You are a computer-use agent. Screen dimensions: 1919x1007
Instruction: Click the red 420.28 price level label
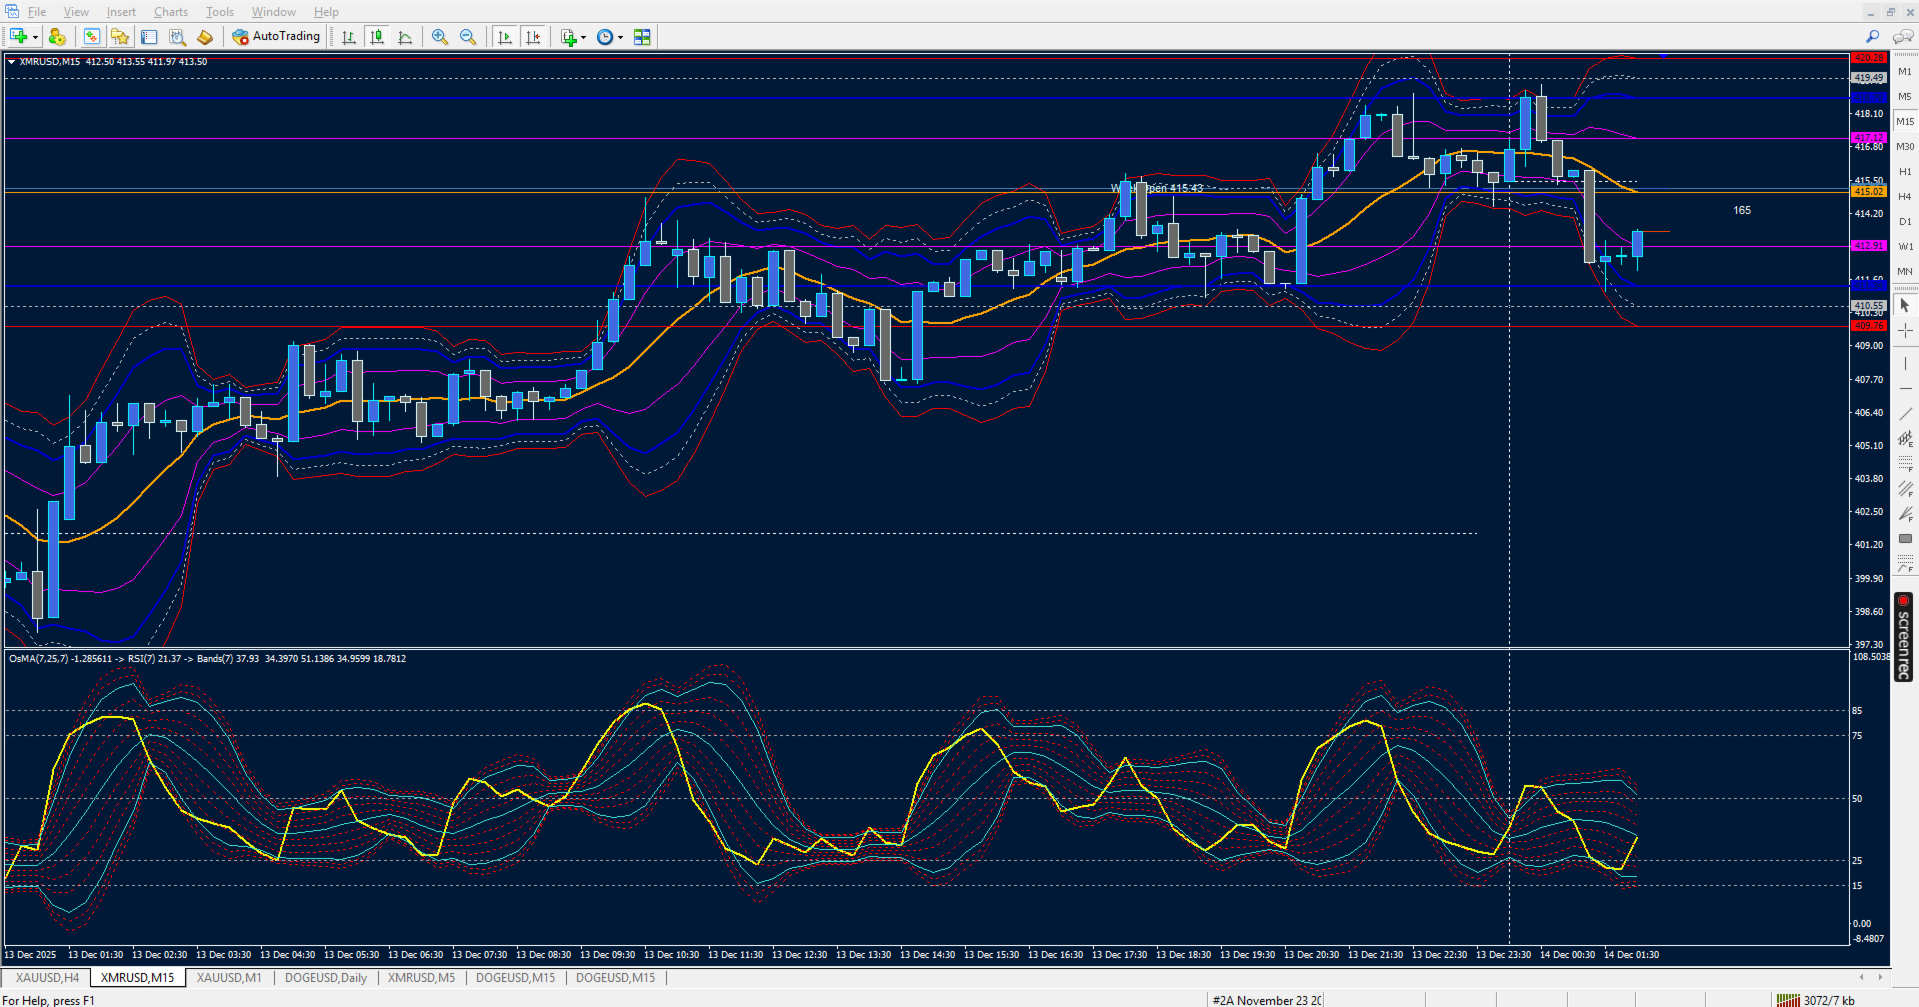click(1868, 58)
